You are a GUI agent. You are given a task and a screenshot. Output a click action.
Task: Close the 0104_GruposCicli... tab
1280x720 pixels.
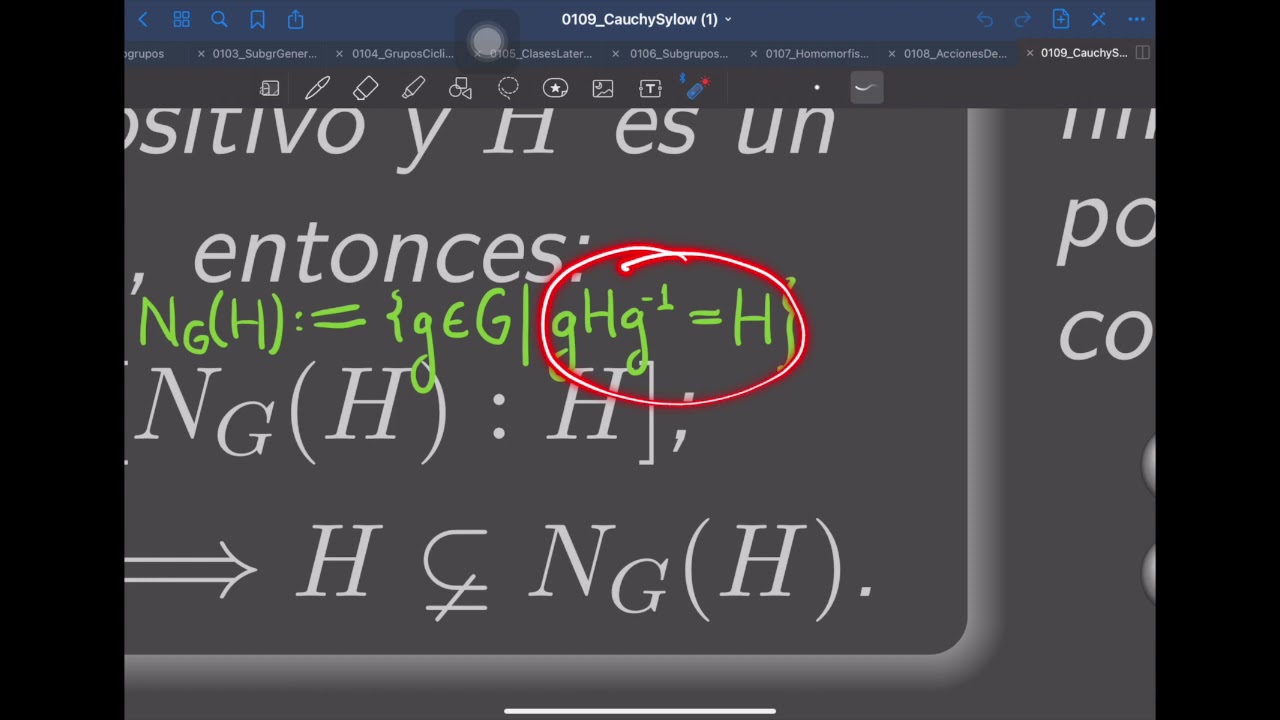click(339, 54)
